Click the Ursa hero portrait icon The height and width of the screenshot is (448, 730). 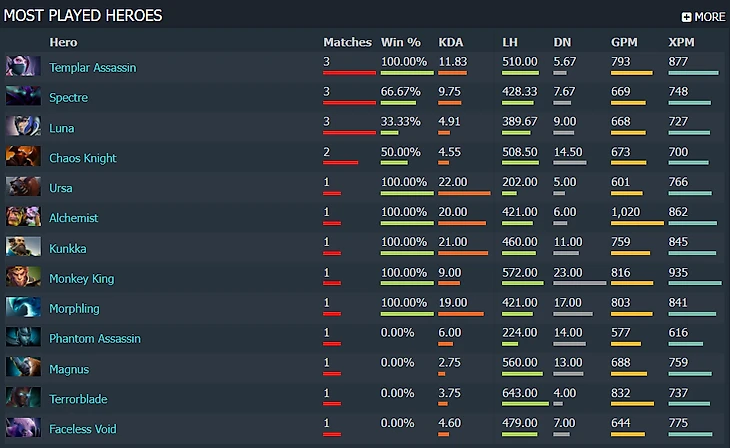tap(23, 186)
